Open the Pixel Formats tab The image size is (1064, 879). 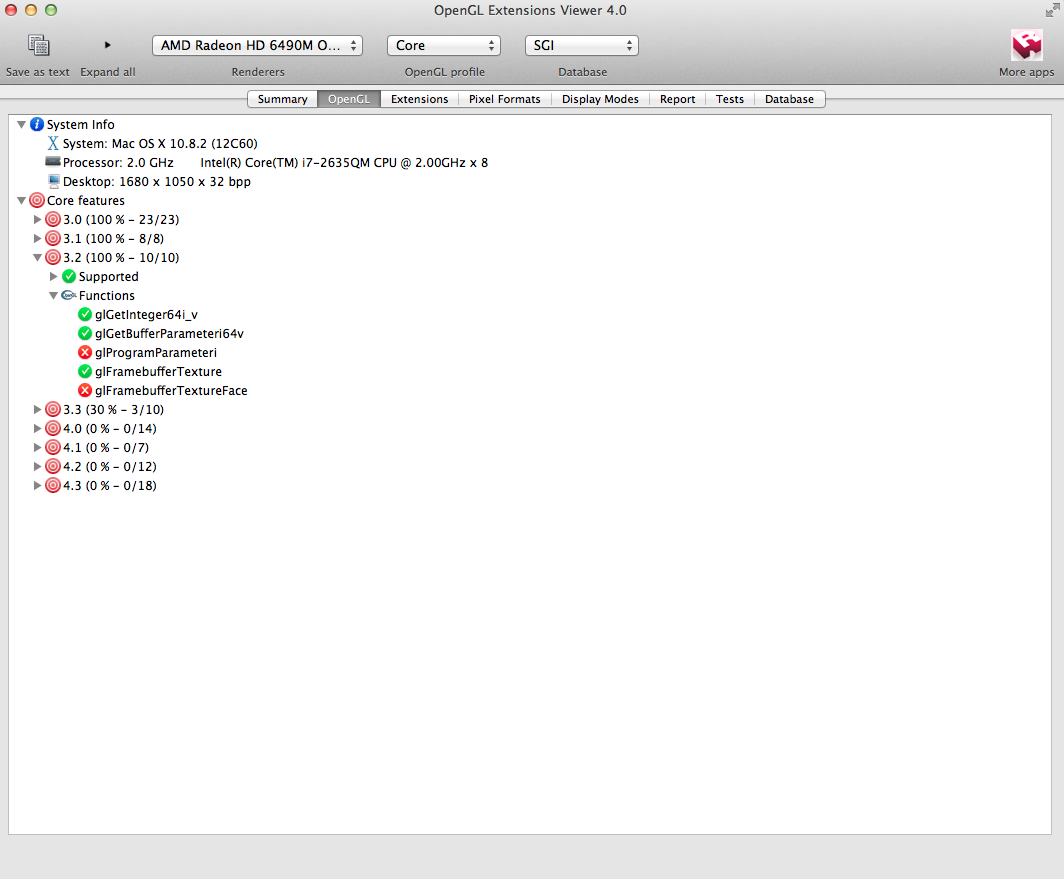505,99
